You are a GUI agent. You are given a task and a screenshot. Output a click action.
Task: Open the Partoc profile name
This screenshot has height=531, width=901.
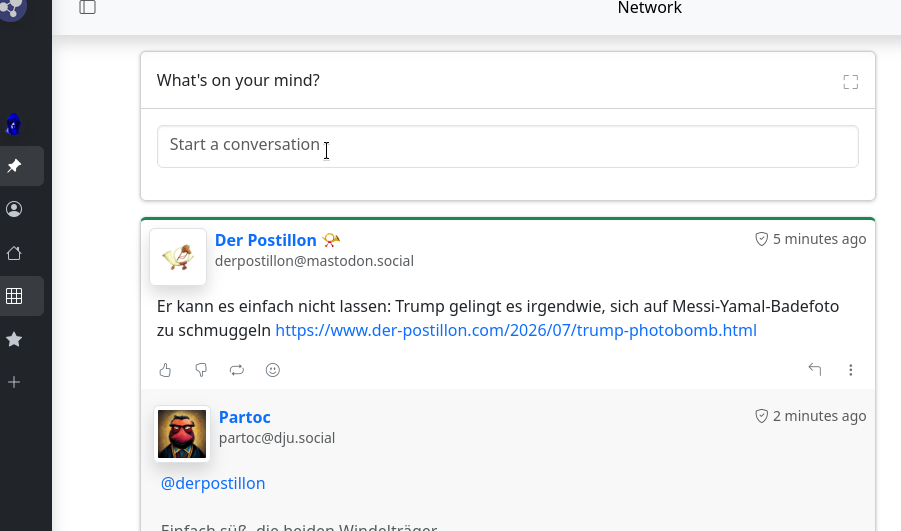pyautogui.click(x=245, y=417)
